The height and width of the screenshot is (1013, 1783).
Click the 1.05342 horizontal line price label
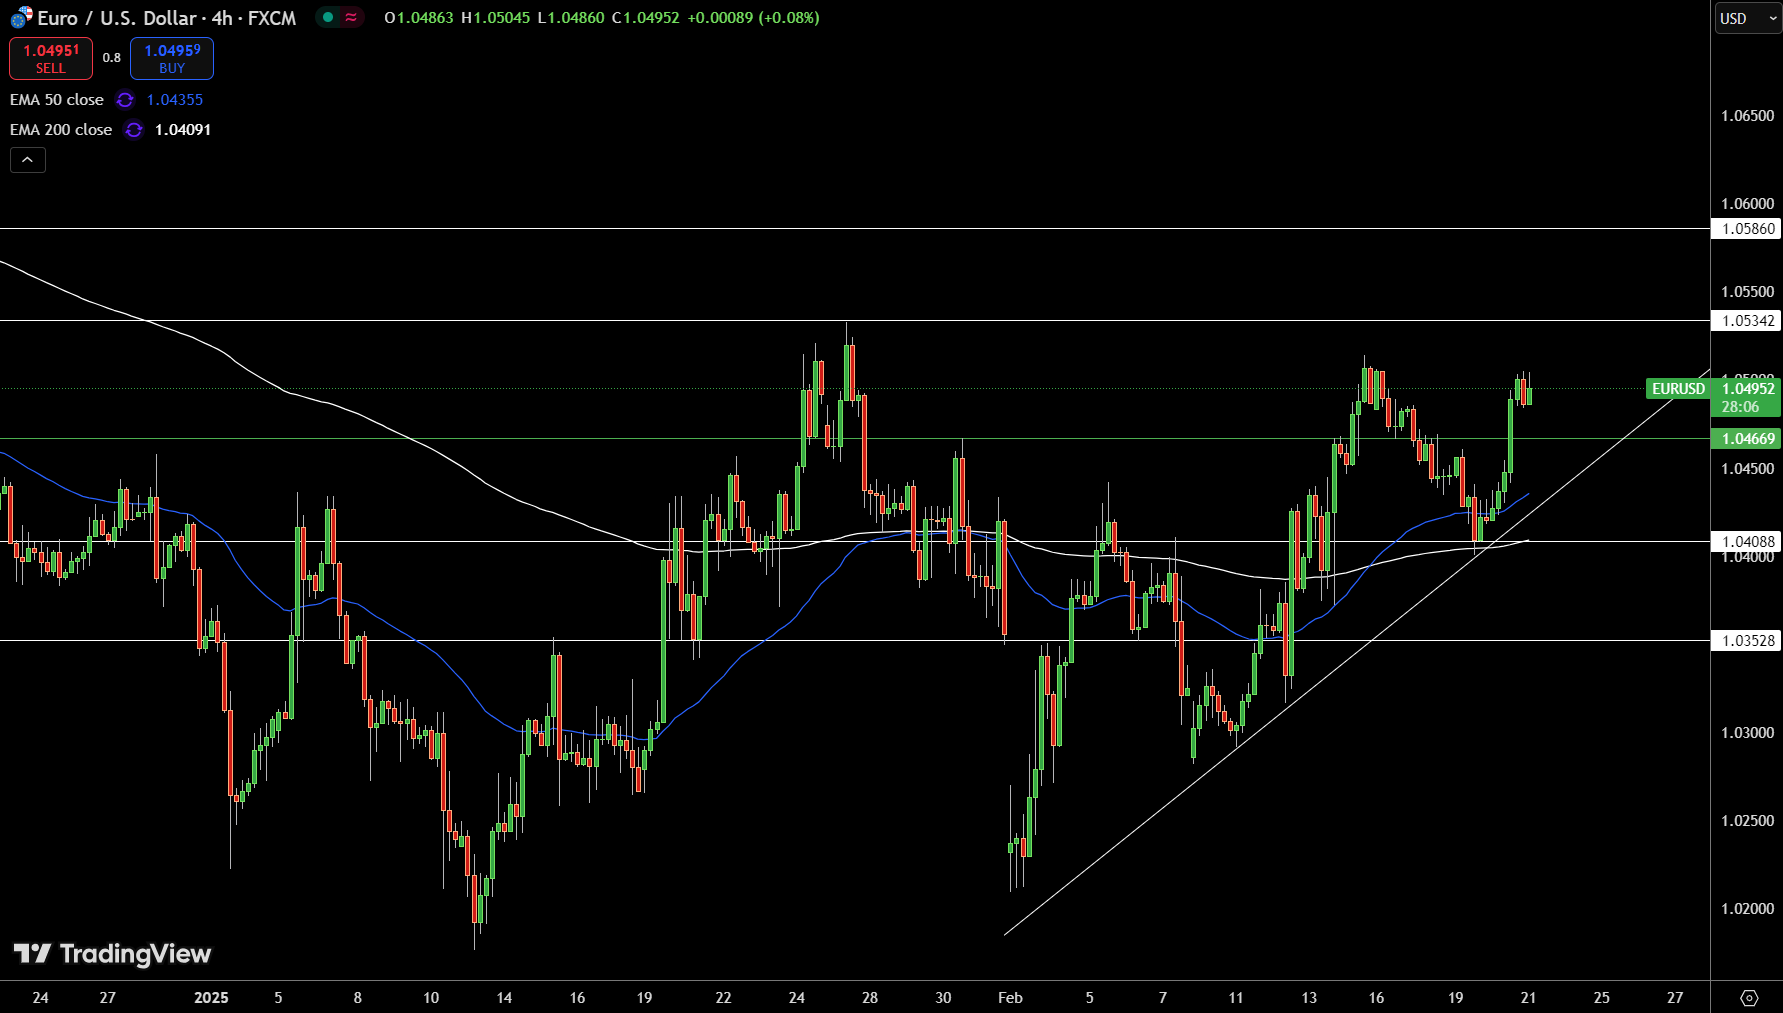[1747, 321]
